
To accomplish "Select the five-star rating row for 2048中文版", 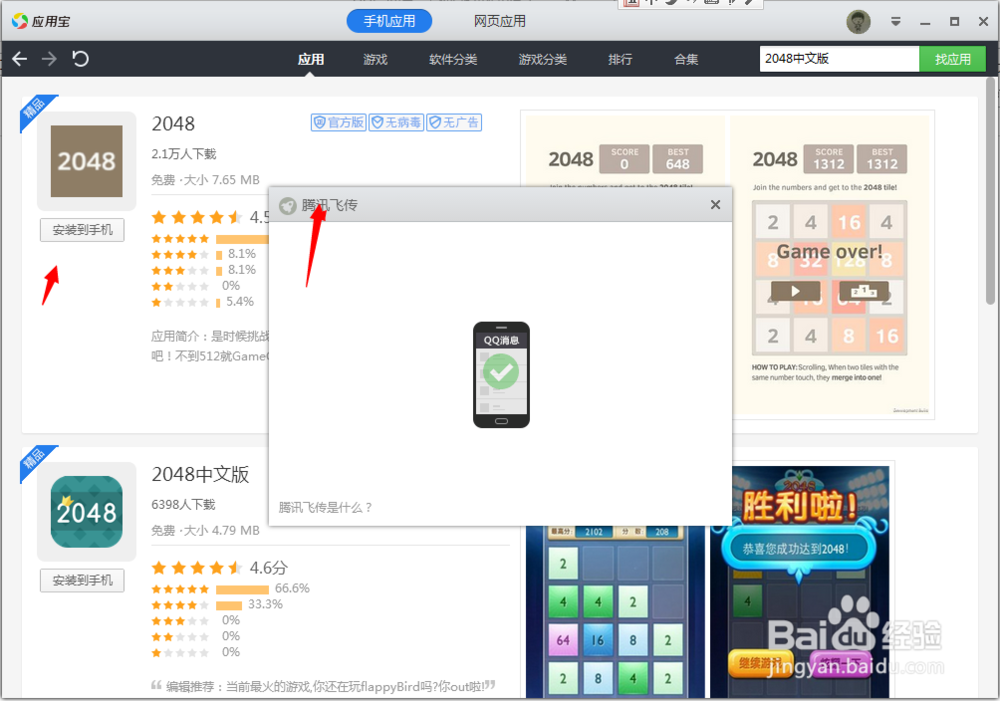I will (180, 588).
